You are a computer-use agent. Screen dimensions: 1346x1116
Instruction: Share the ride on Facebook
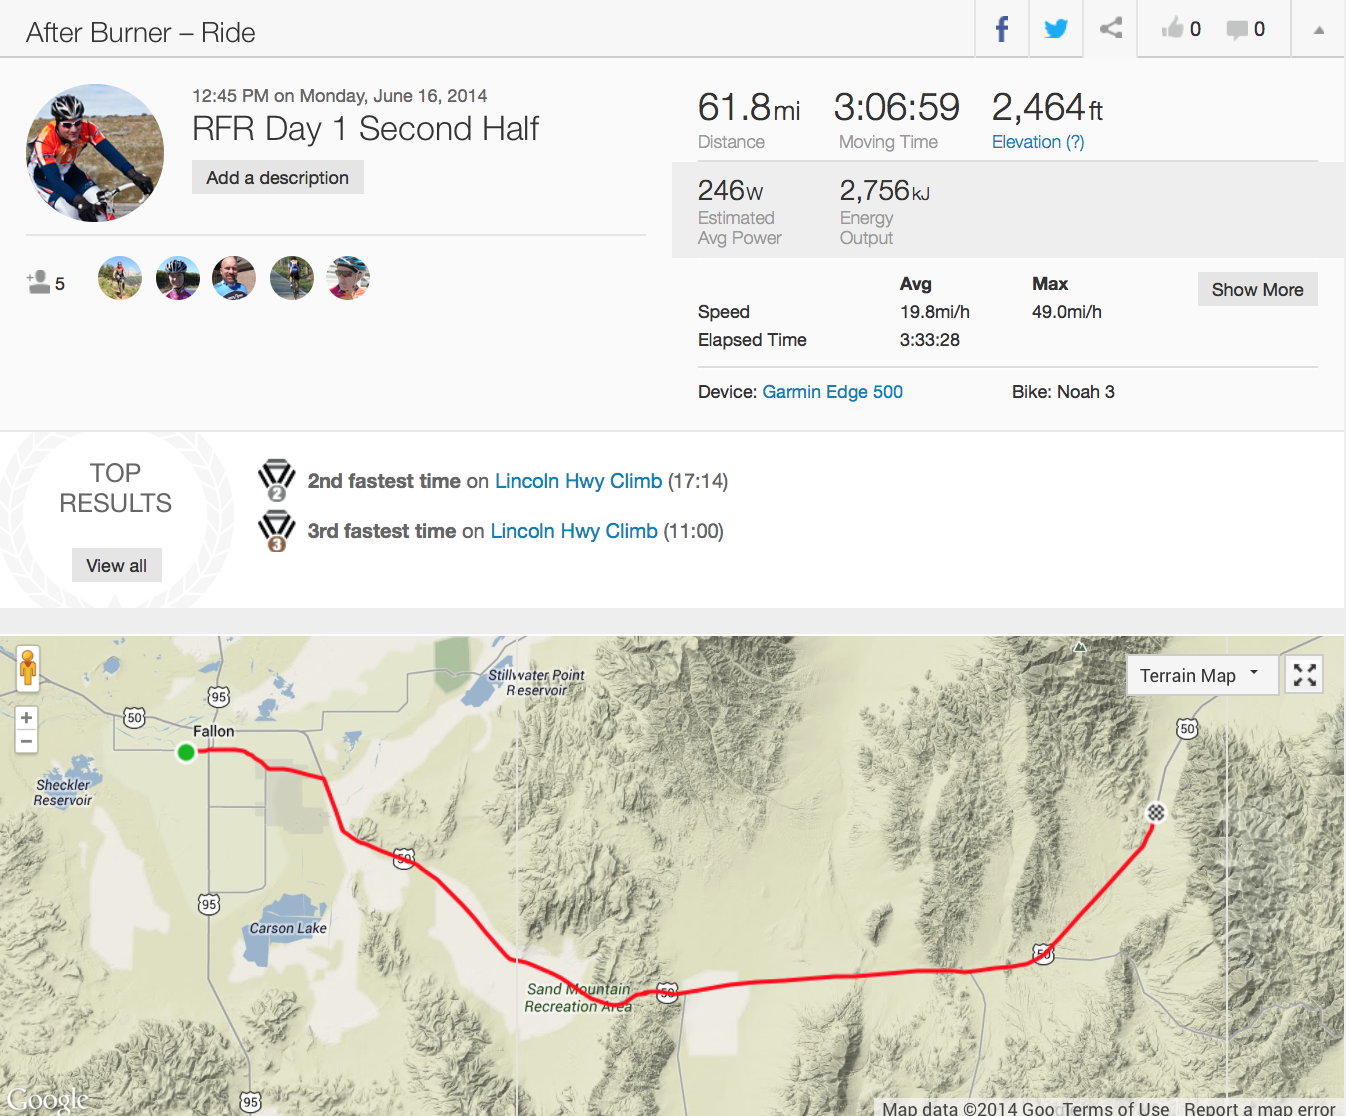coord(1002,29)
